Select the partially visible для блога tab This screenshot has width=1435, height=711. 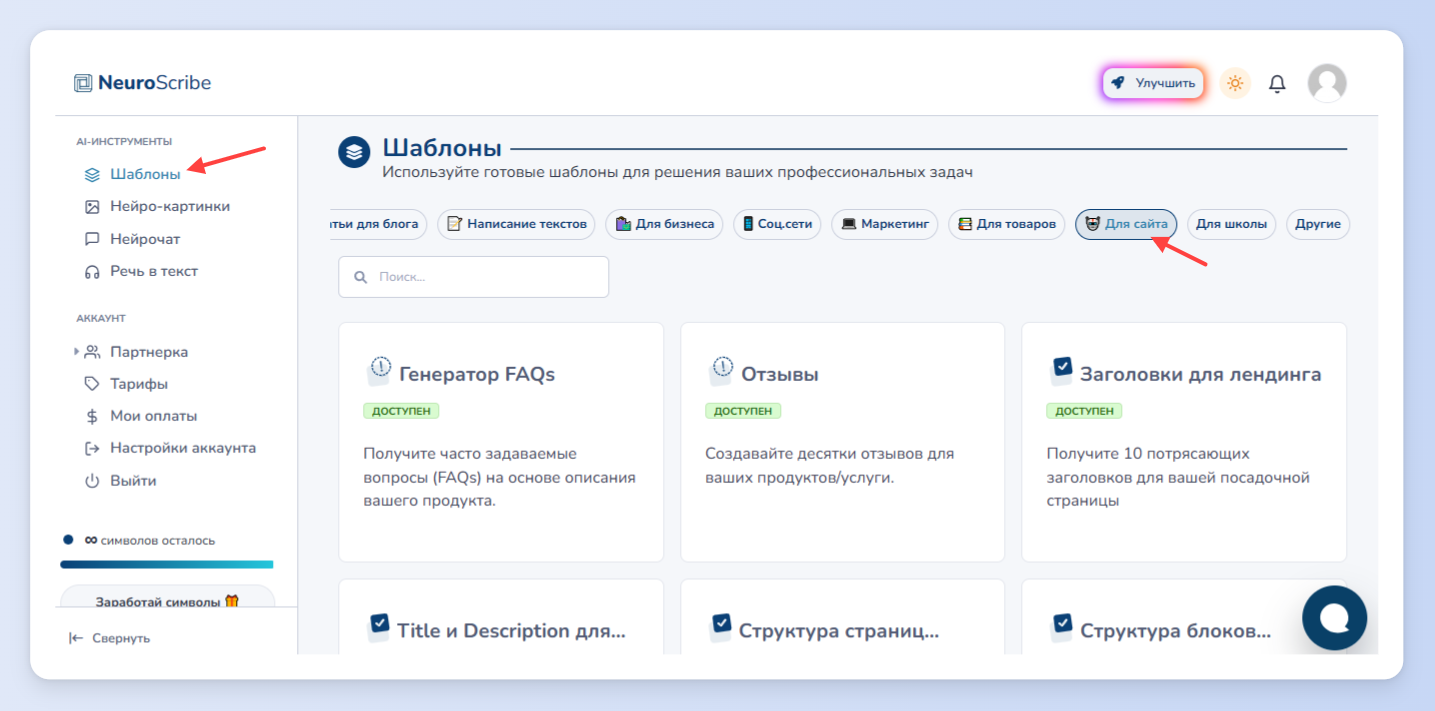(378, 224)
